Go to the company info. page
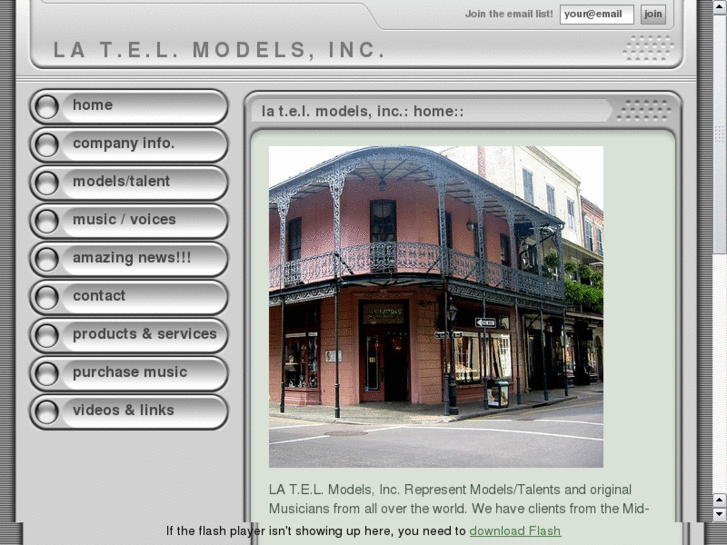This screenshot has height=545, width=727. [x=129, y=144]
